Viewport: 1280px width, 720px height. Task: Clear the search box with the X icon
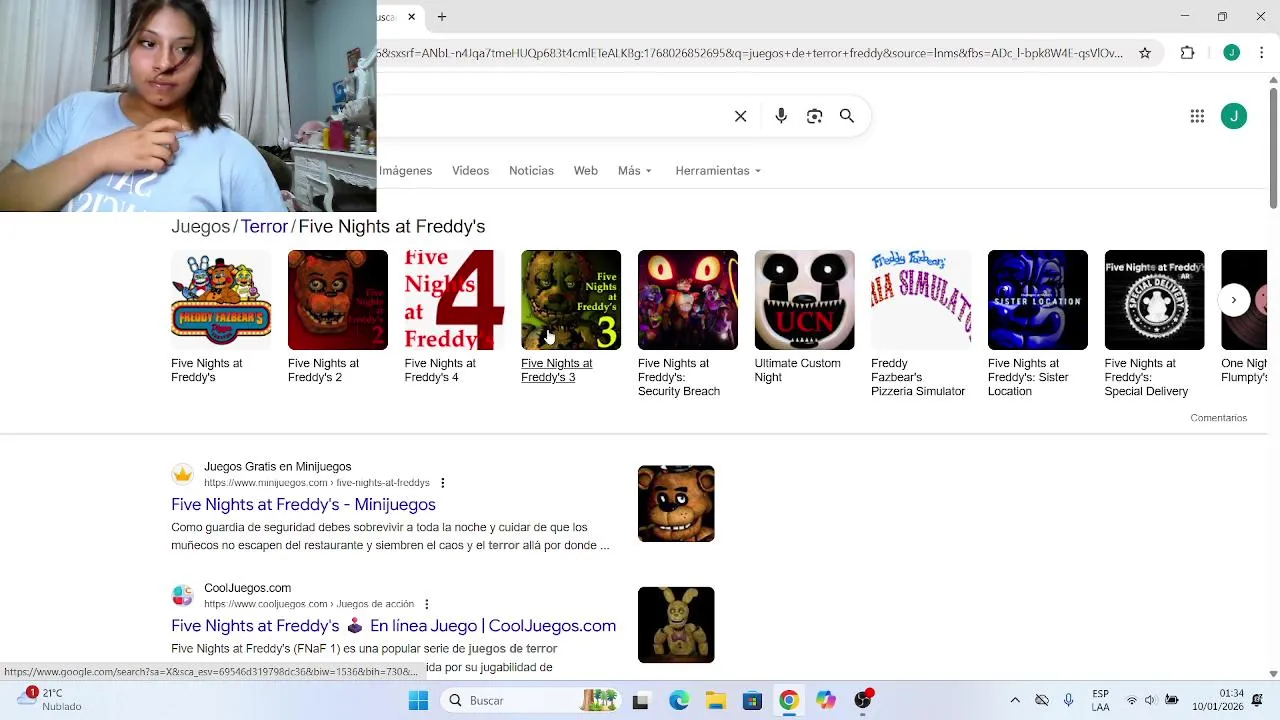(740, 116)
